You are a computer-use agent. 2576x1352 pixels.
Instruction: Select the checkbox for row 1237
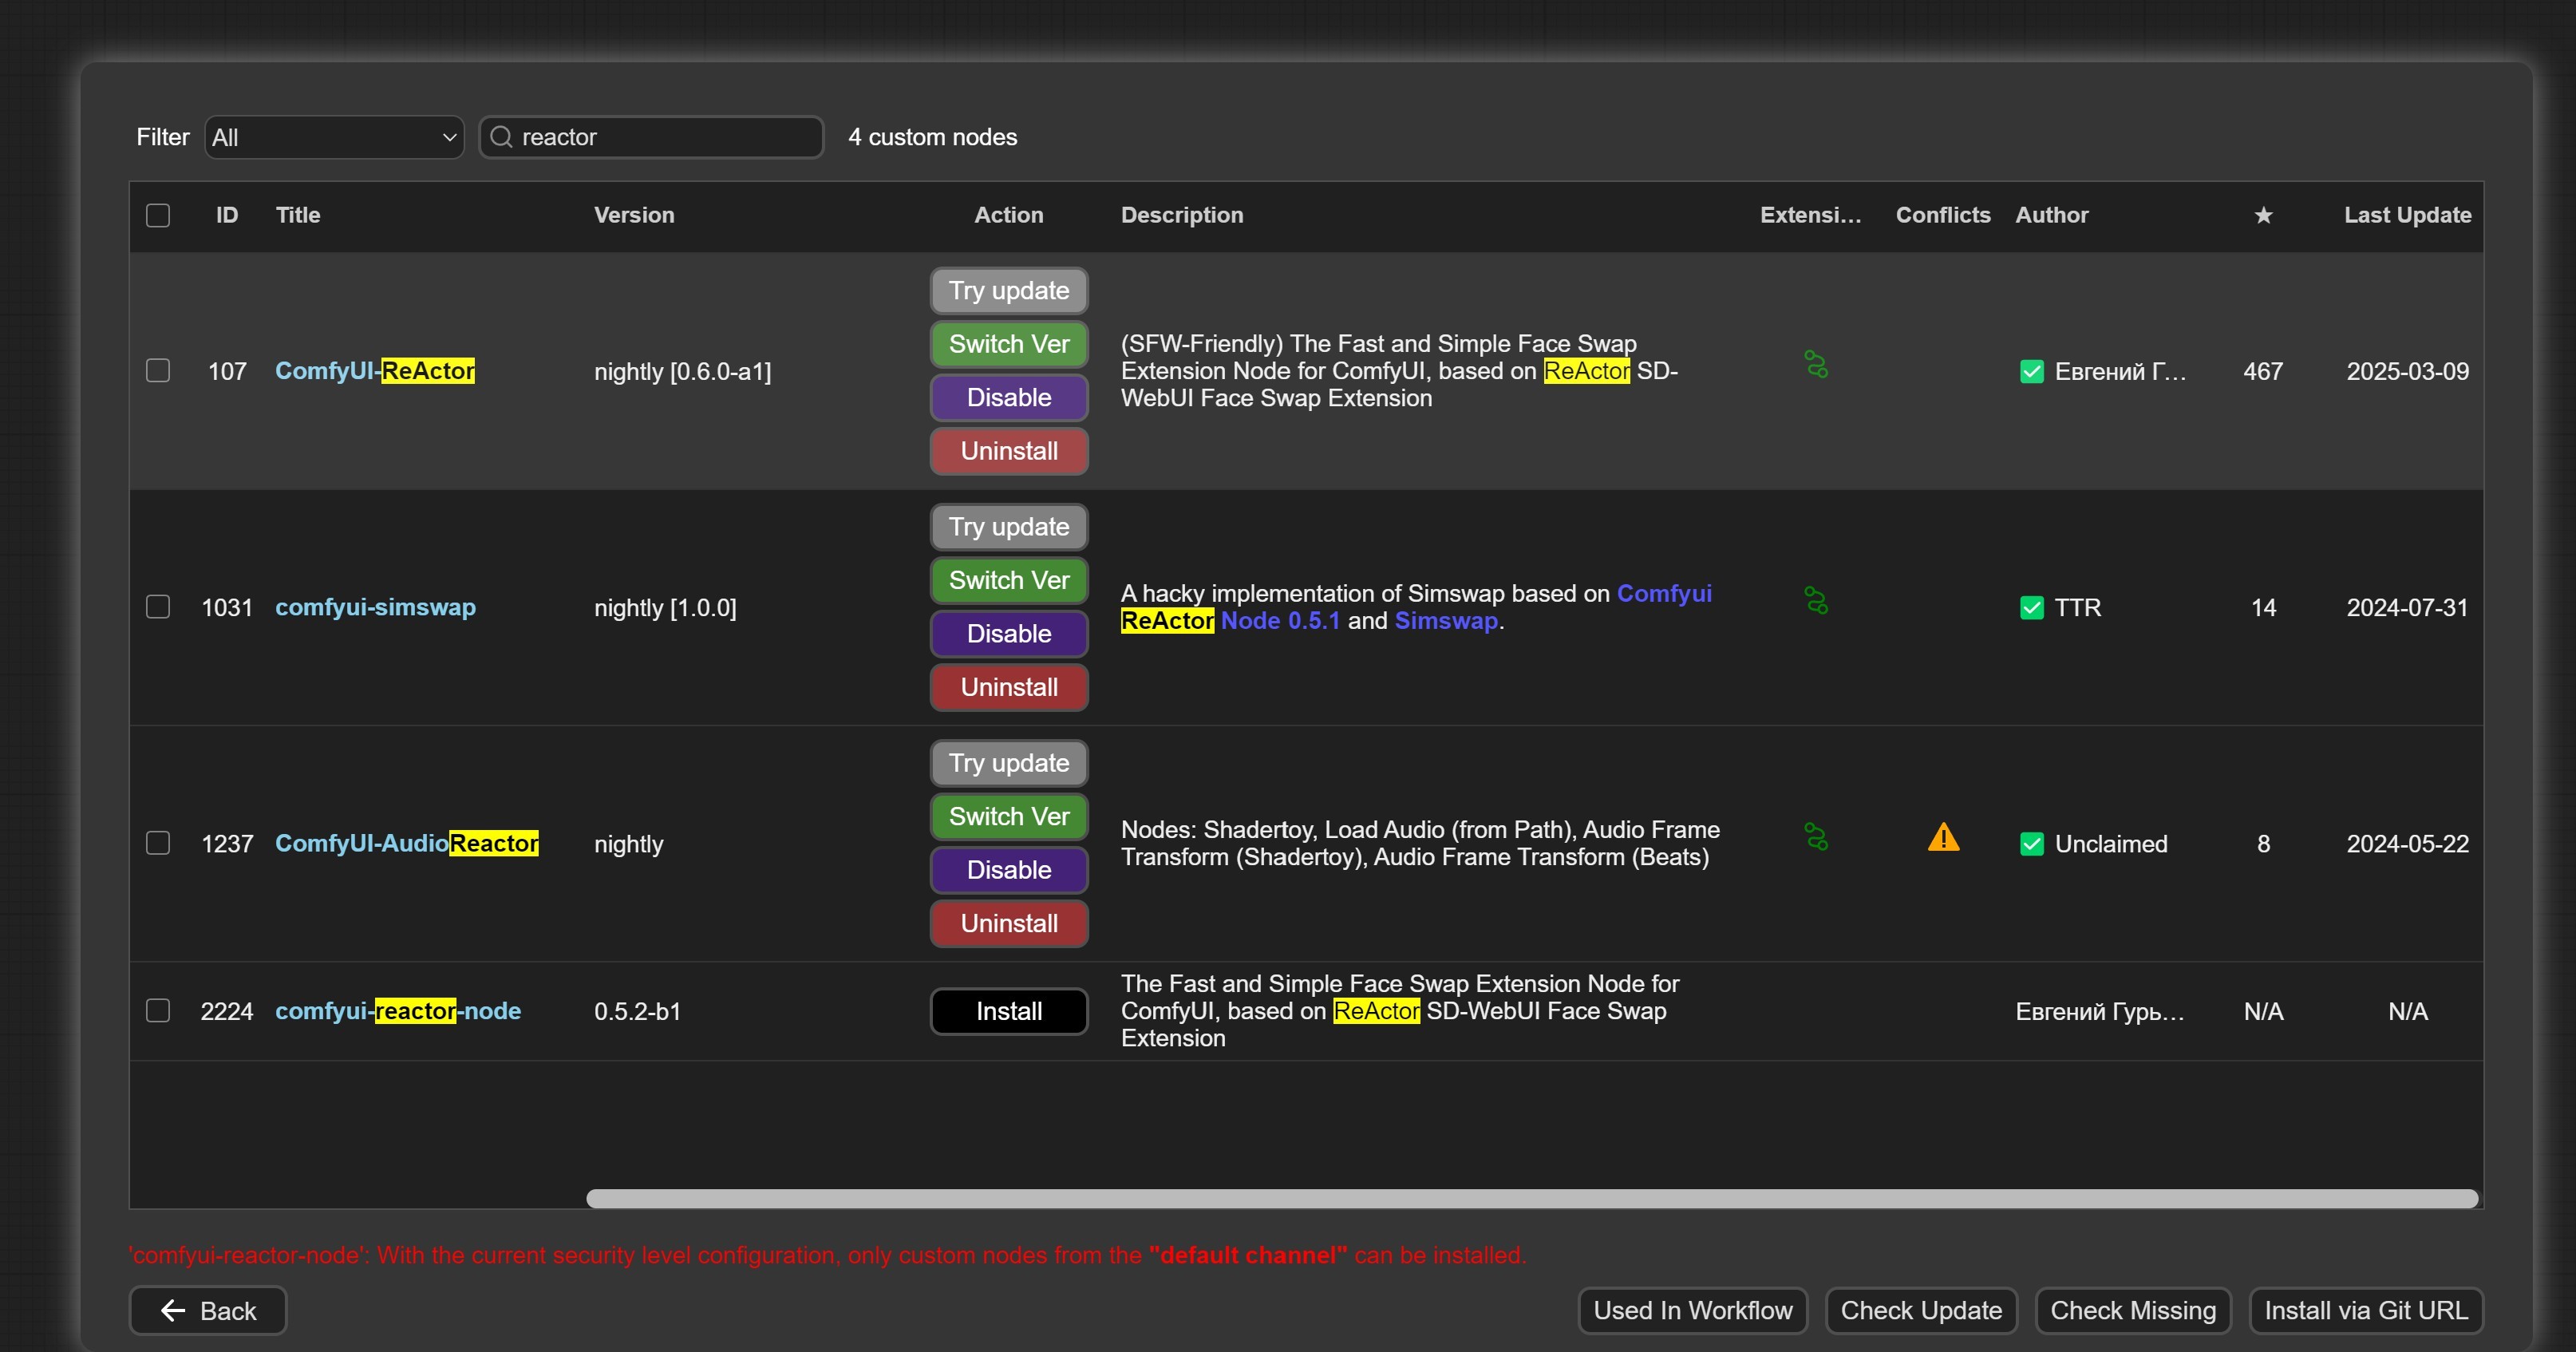click(x=158, y=843)
